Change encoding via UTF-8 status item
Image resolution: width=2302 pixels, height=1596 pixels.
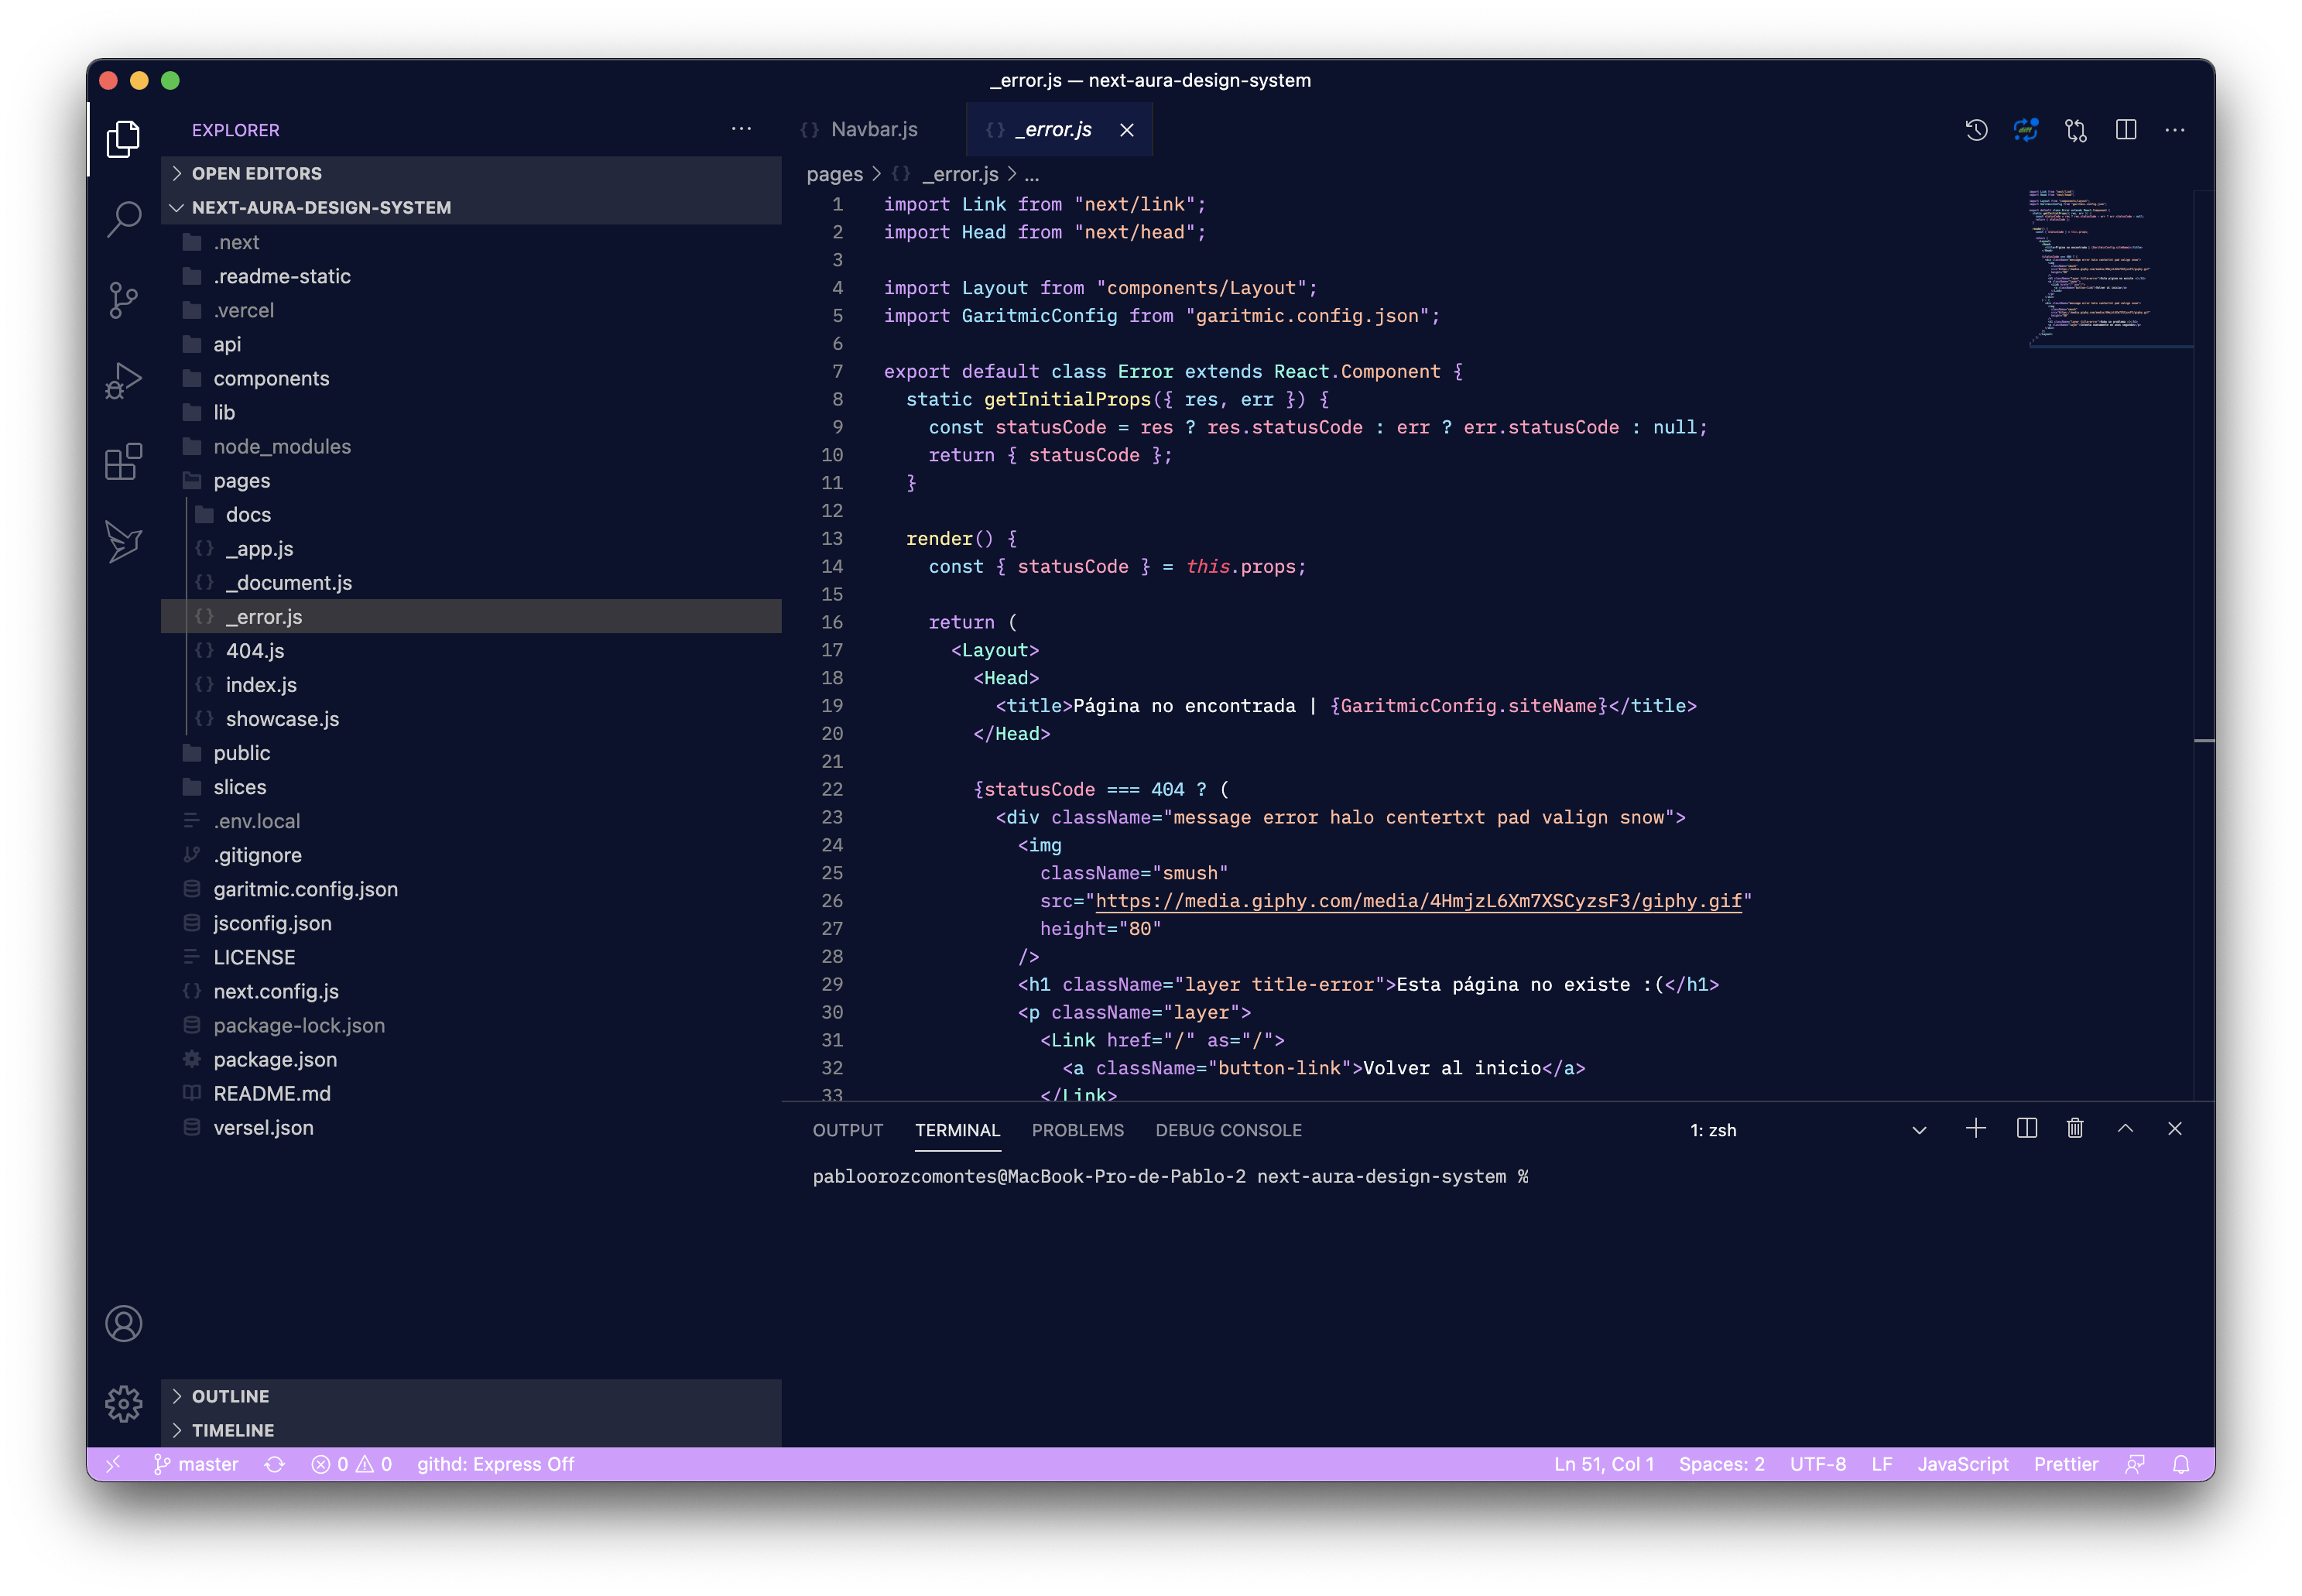coord(1817,1464)
